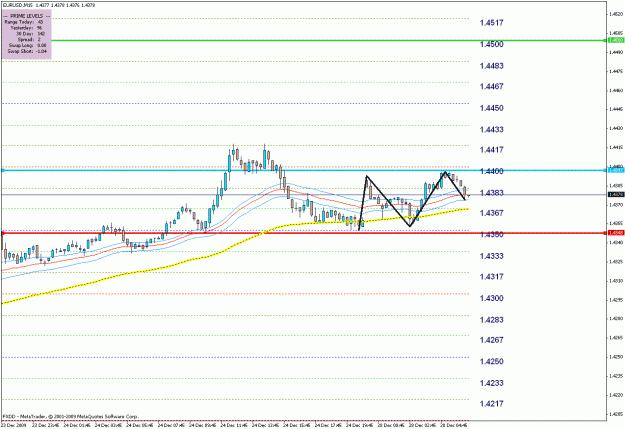Click the 1.4483 price level label

[x=491, y=66]
